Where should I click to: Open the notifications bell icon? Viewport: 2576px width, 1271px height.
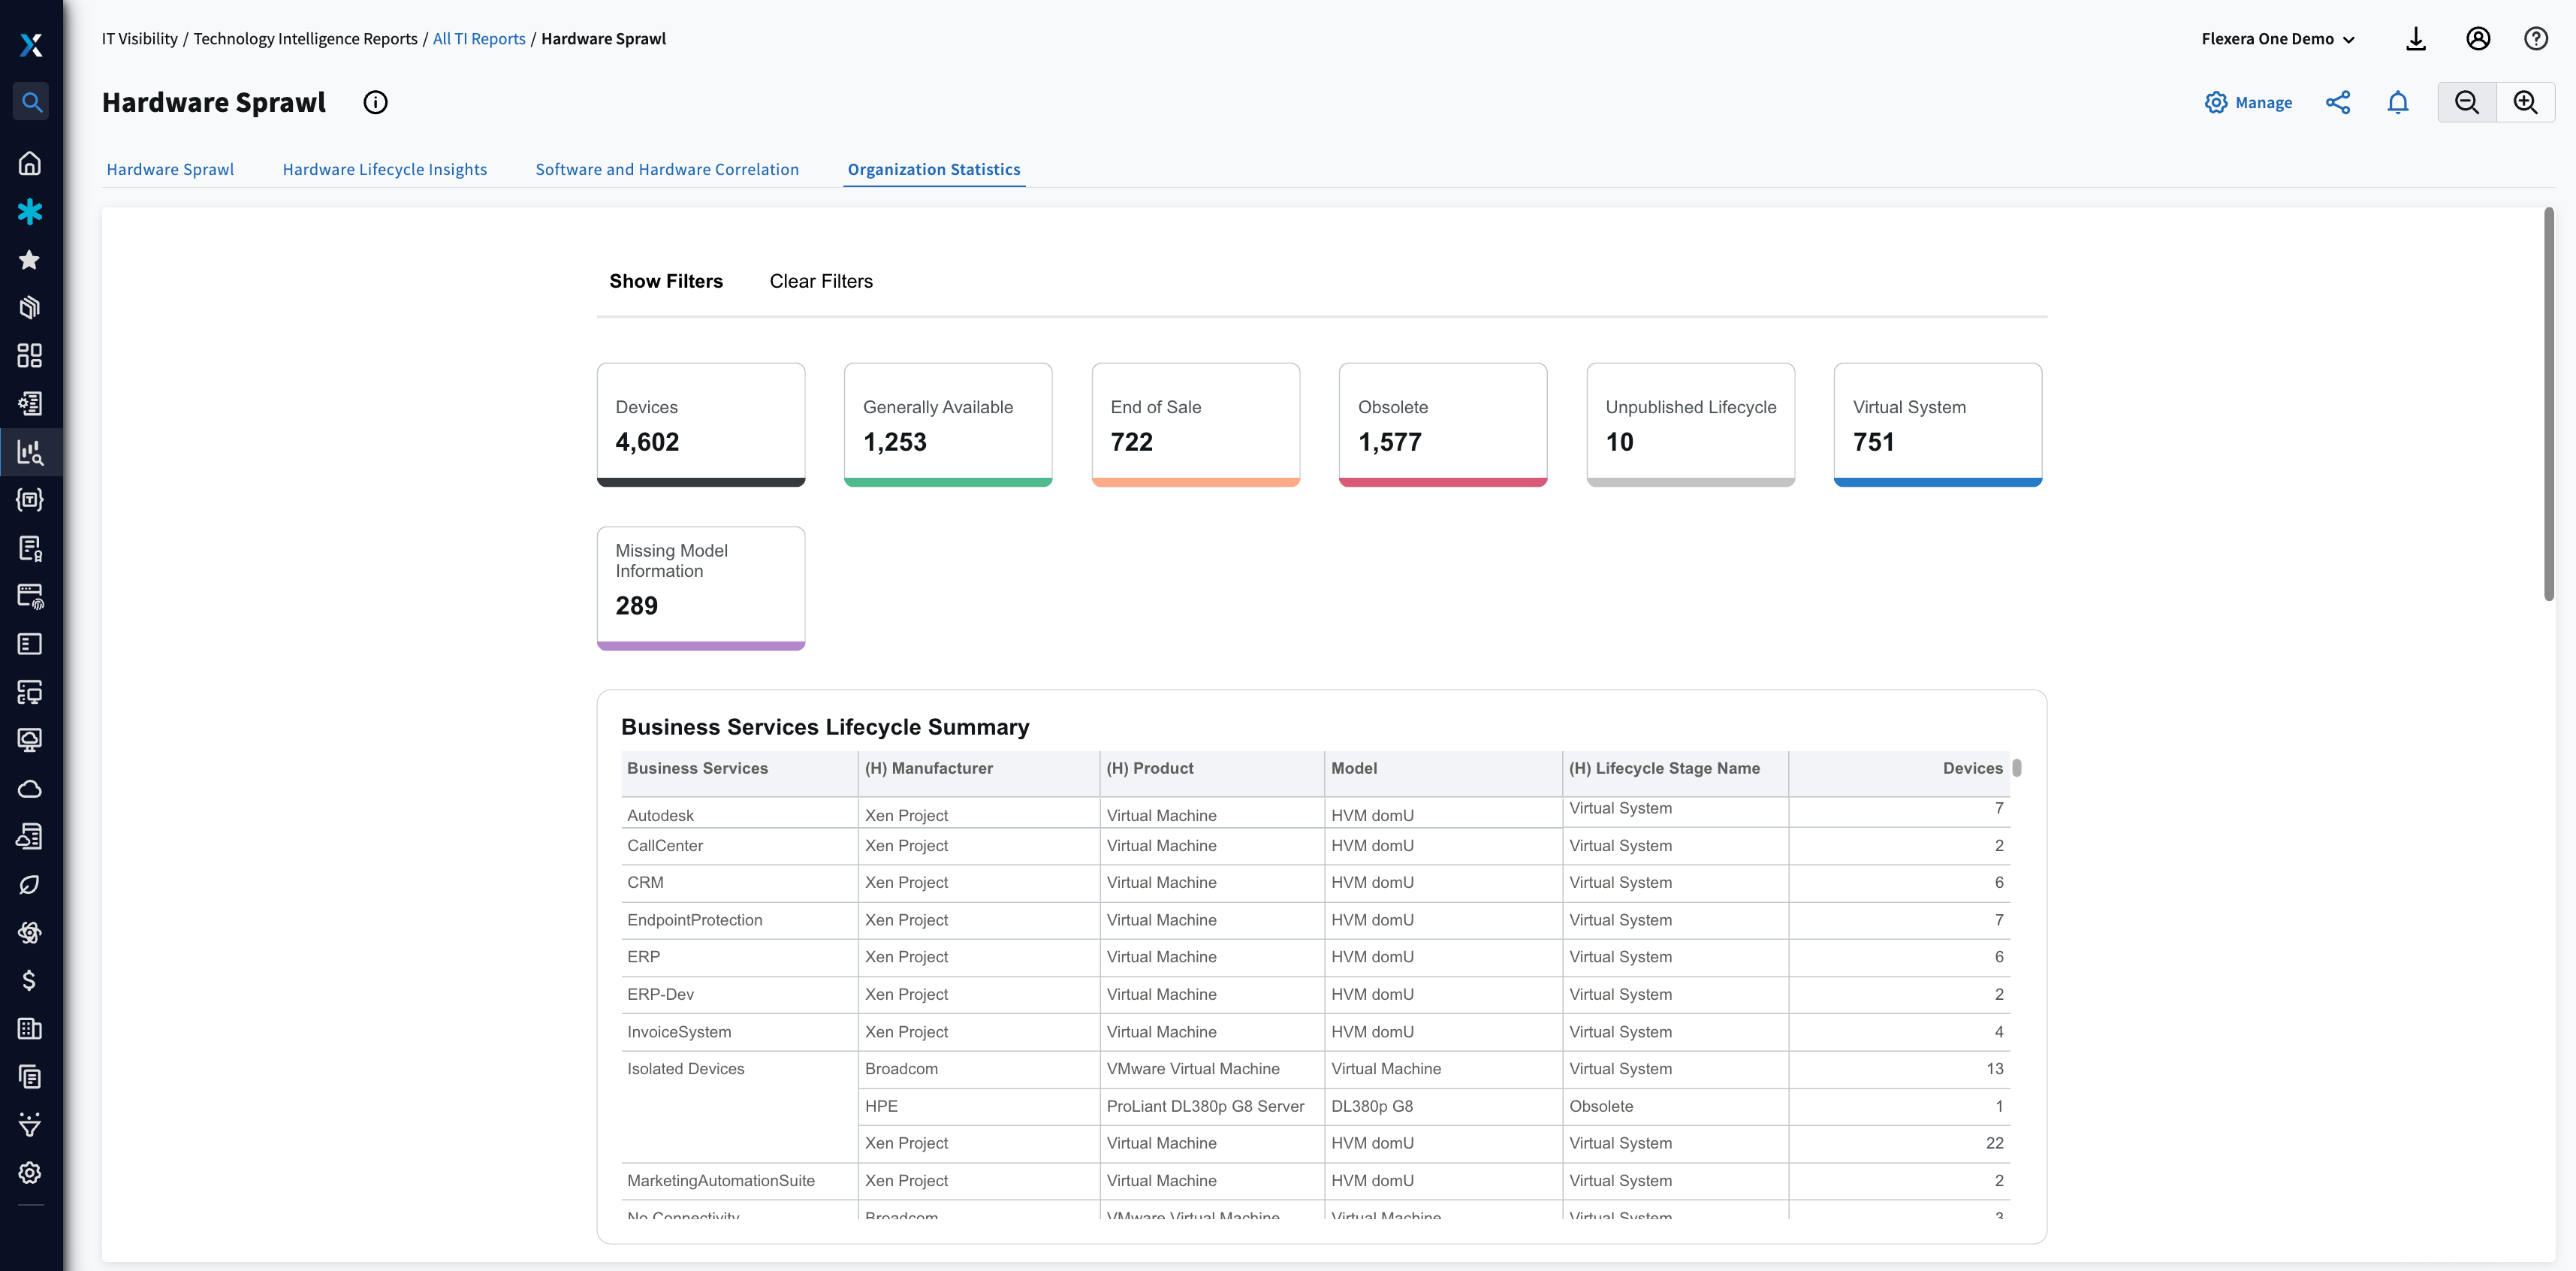2397,102
